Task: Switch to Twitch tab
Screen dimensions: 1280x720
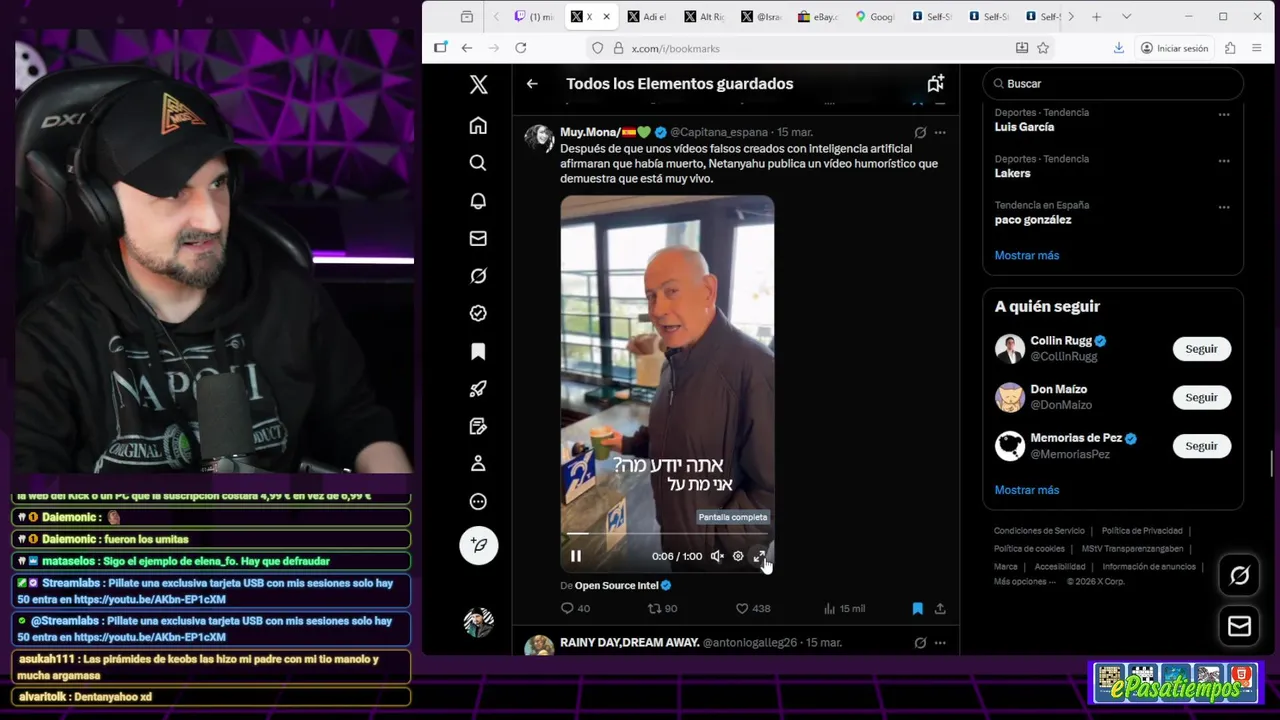Action: click(x=534, y=17)
